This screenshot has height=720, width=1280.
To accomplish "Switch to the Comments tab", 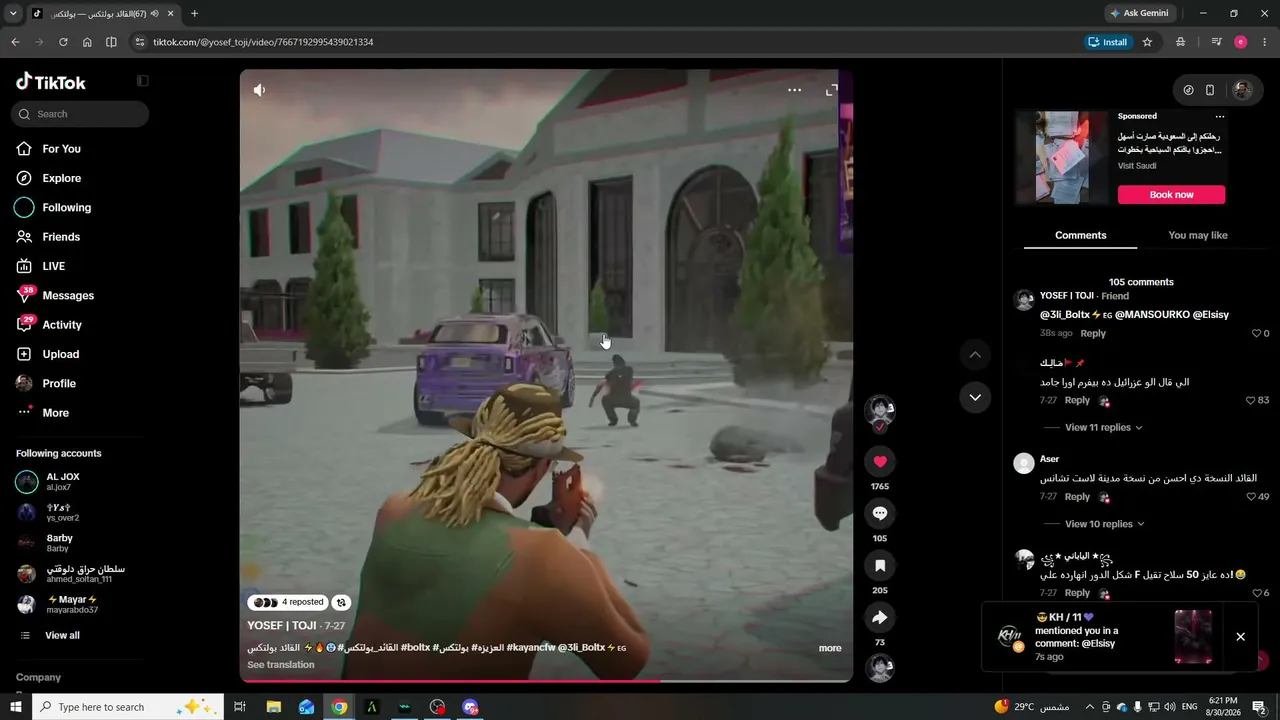I will 1080,235.
